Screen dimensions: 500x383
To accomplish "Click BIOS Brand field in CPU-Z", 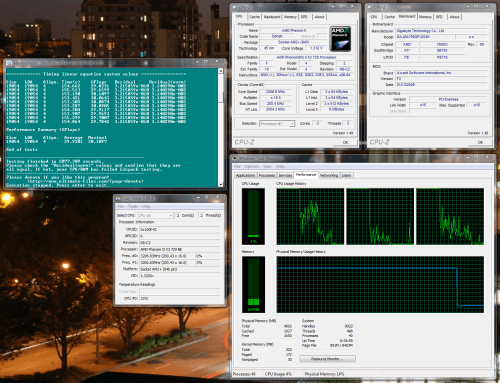I will [442, 73].
